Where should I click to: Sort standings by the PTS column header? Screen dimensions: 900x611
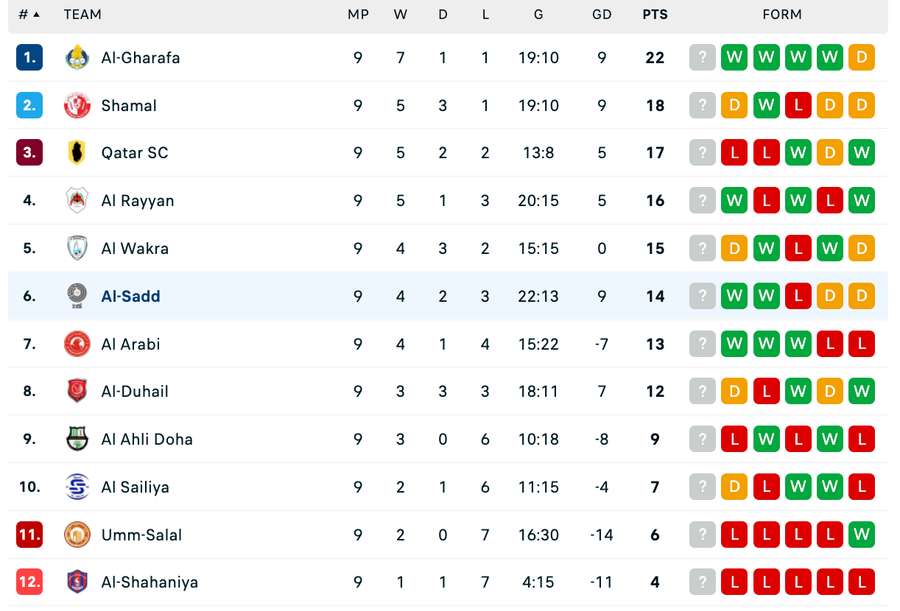[655, 15]
